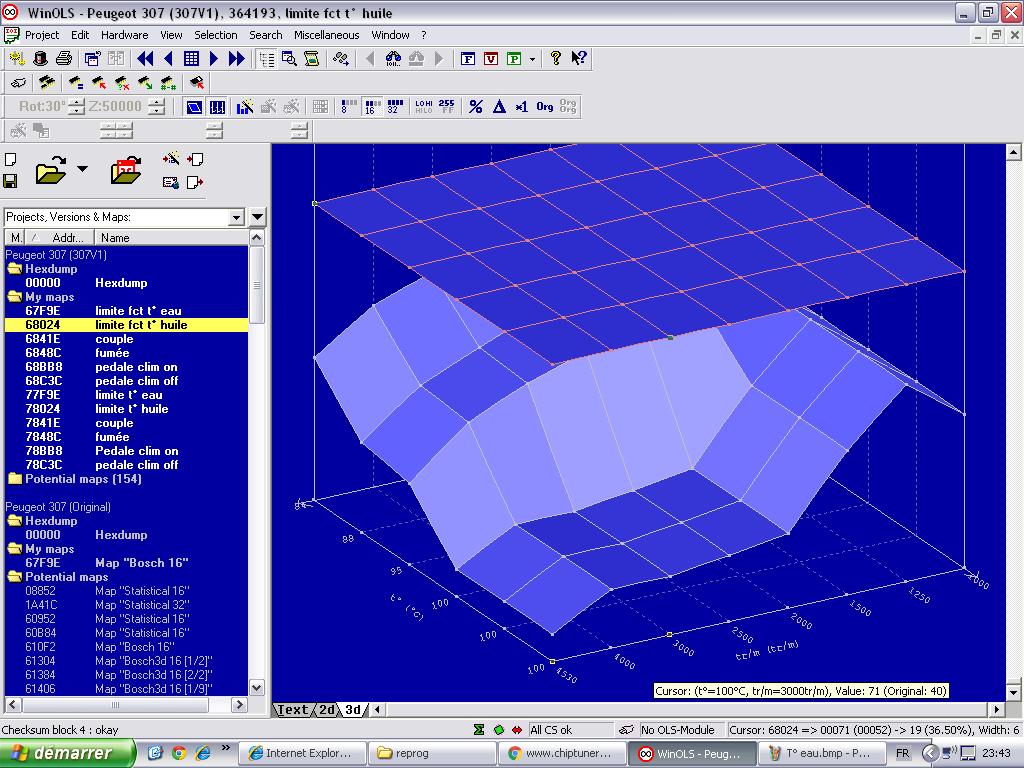Select the 'couple' map at 6841E

tap(114, 339)
